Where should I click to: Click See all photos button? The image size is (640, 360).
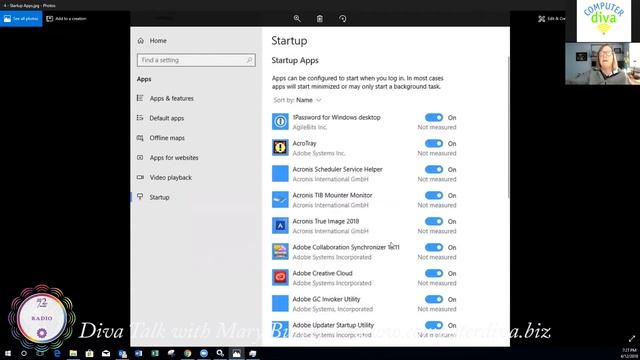point(21,19)
